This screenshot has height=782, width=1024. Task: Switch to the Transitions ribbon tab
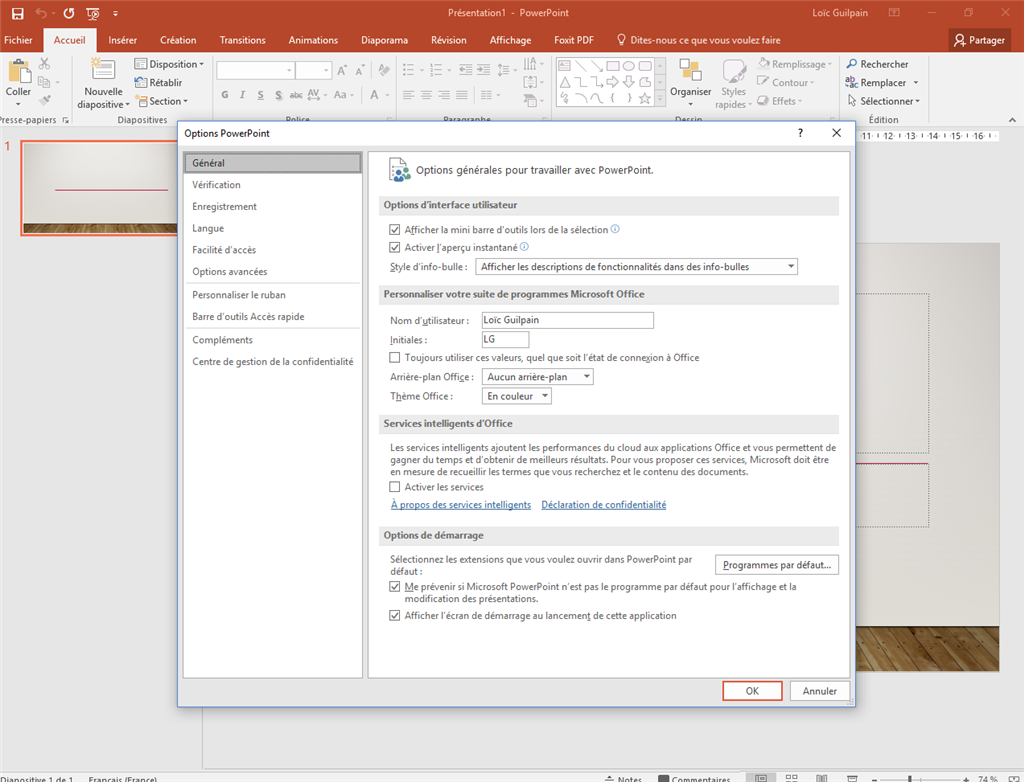pyautogui.click(x=242, y=40)
